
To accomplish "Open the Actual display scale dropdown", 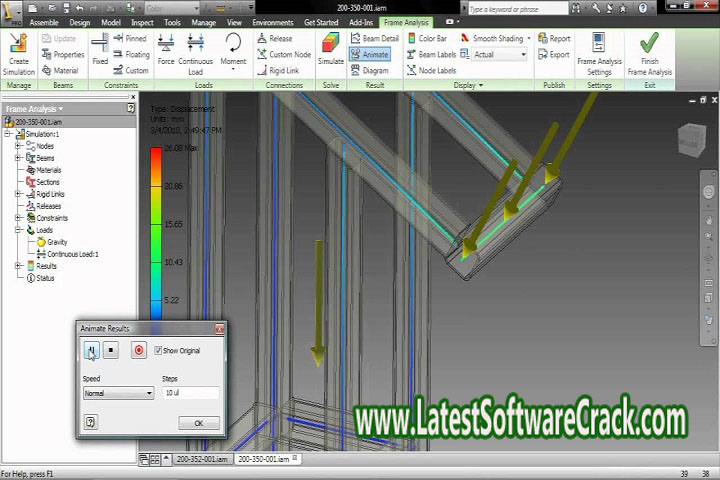I will [x=498, y=55].
